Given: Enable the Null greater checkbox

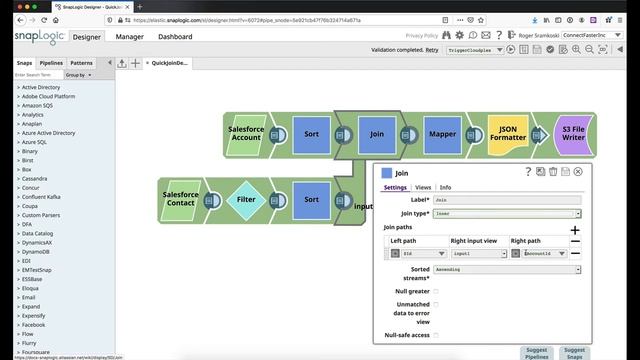Looking at the screenshot, I should (436, 291).
